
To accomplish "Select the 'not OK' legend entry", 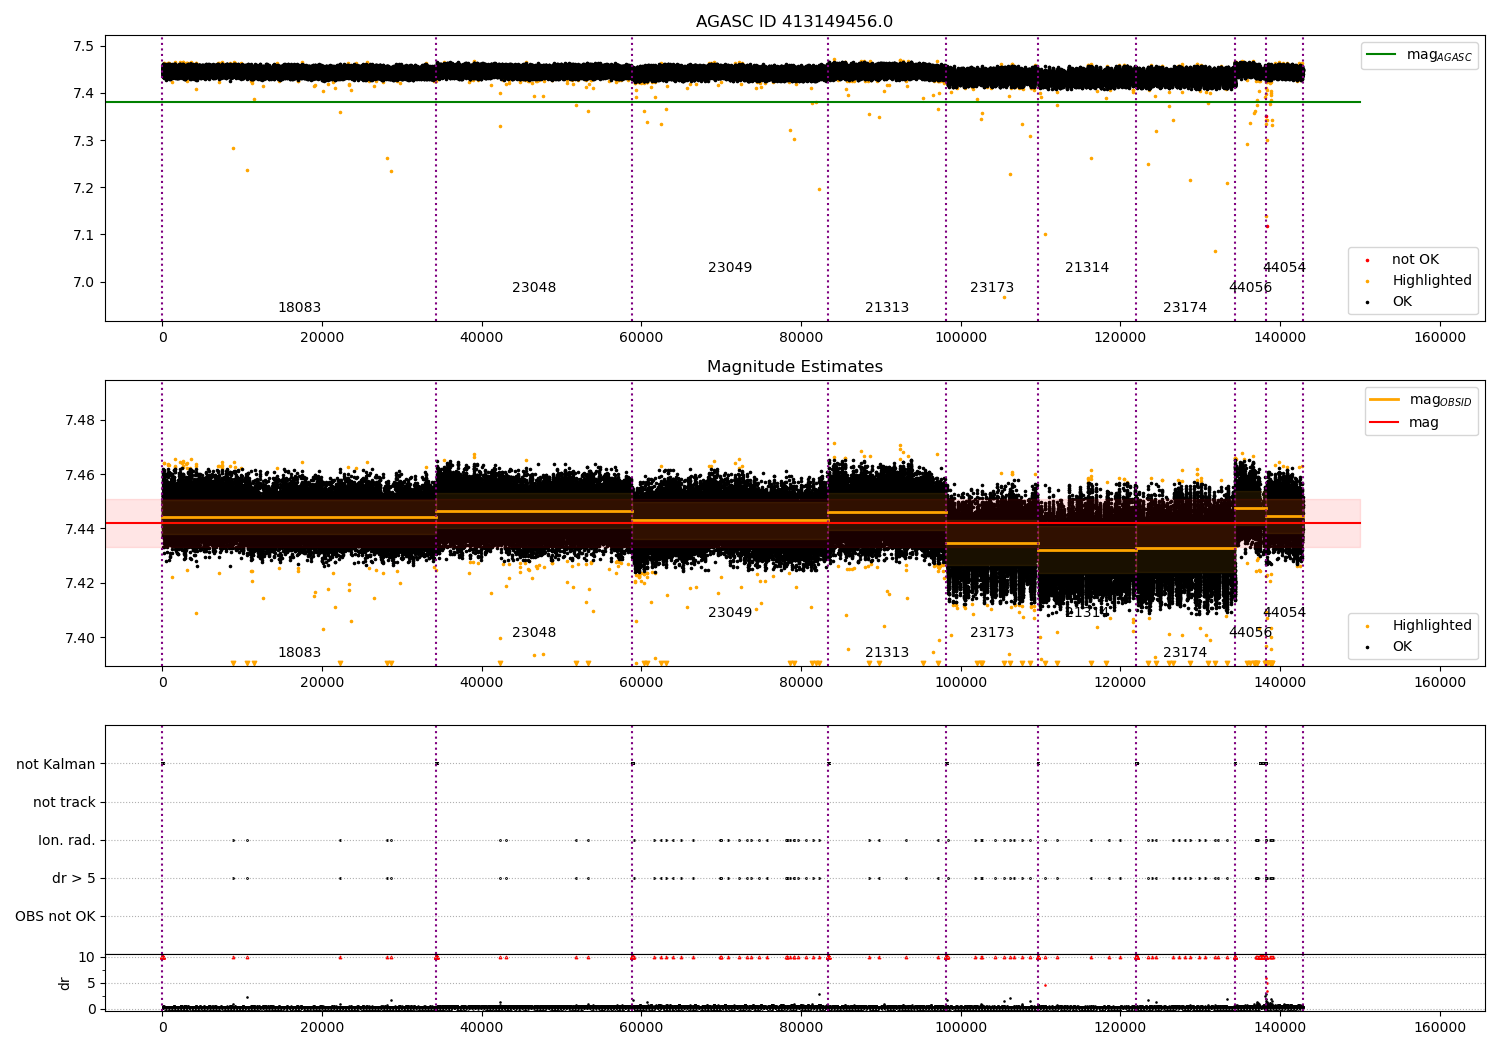I will click(x=1415, y=260).
